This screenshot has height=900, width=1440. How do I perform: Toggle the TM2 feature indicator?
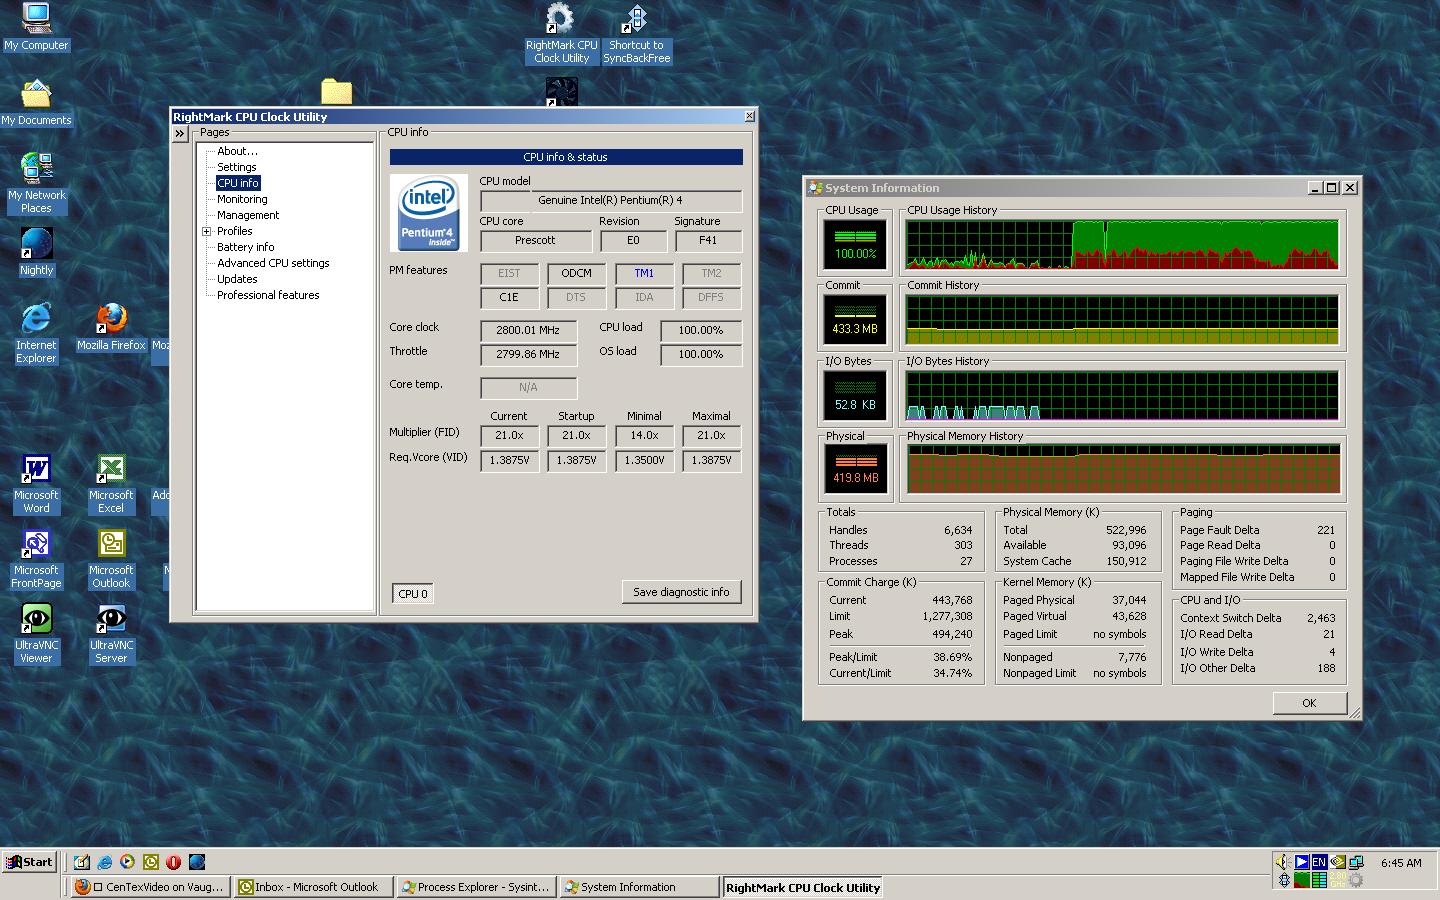(711, 273)
